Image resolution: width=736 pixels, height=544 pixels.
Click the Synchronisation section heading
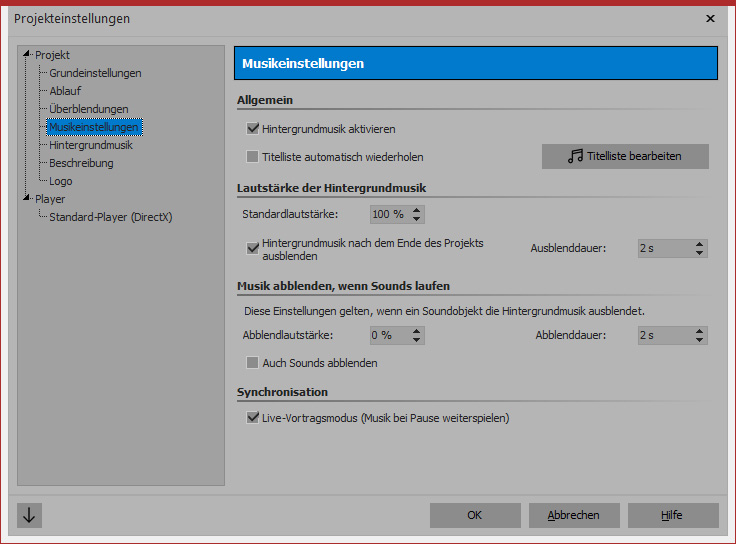click(x=282, y=392)
